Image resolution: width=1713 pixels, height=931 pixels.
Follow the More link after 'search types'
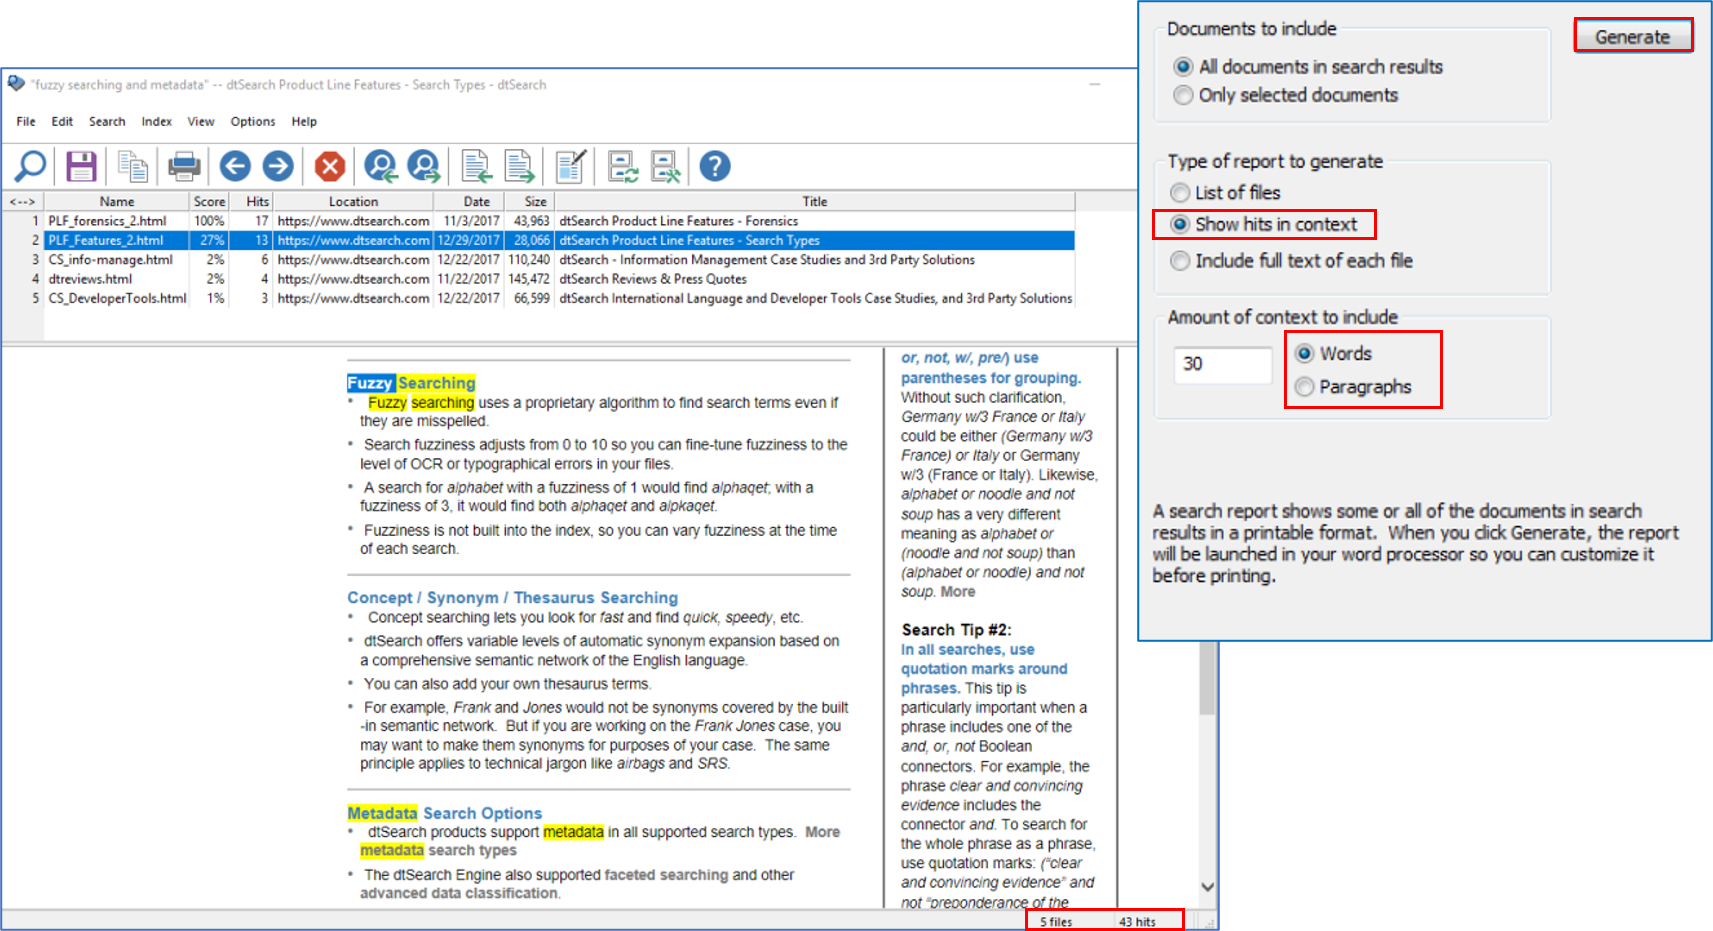[x=822, y=832]
